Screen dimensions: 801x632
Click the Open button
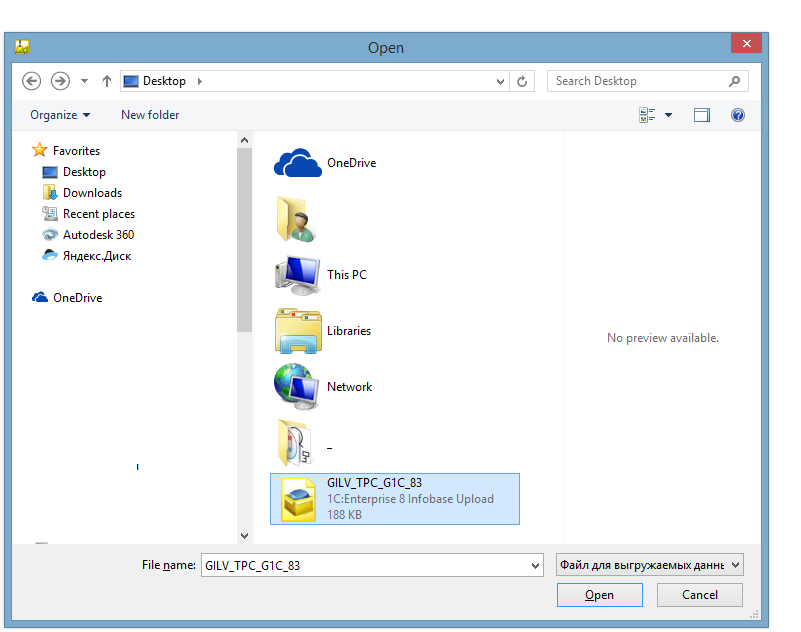[x=599, y=595]
